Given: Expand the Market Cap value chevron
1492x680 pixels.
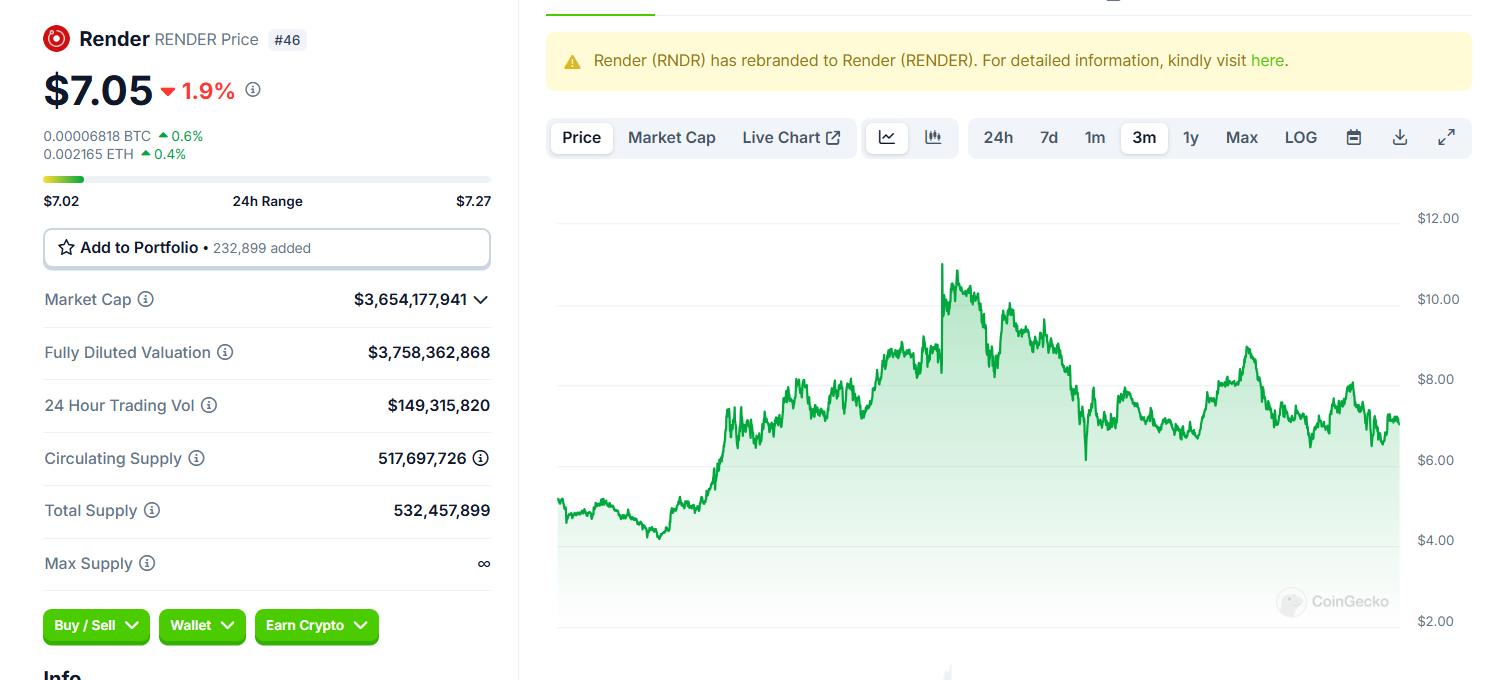Looking at the screenshot, I should 481,300.
